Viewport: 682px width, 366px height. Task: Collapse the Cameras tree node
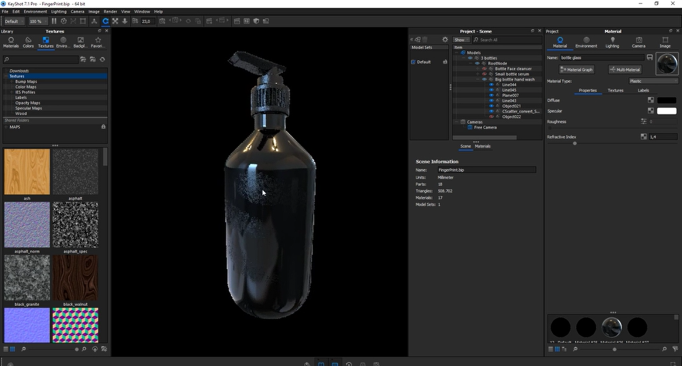(457, 122)
